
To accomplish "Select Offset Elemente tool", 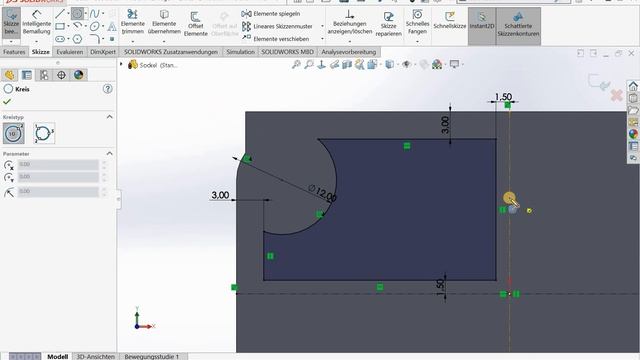I will [196, 24].
